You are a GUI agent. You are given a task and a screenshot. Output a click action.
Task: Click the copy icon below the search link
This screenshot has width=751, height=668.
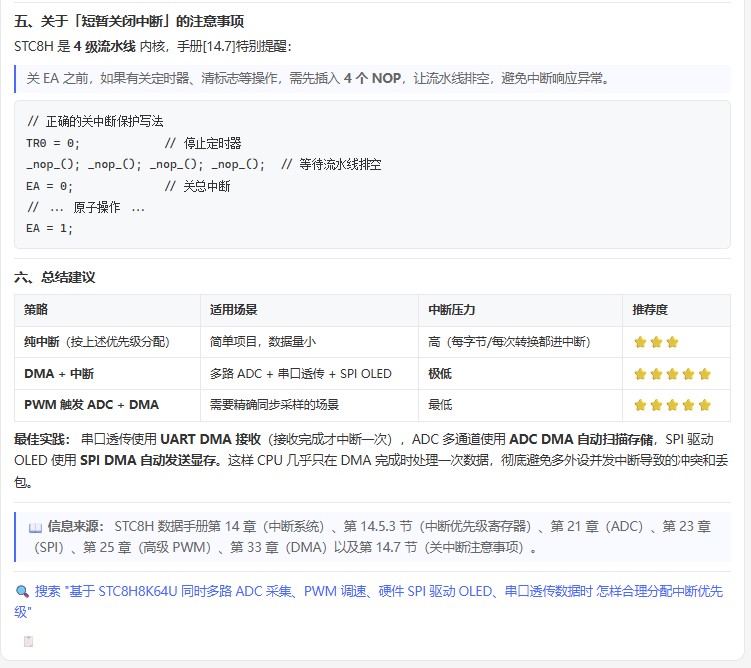tap(28, 641)
